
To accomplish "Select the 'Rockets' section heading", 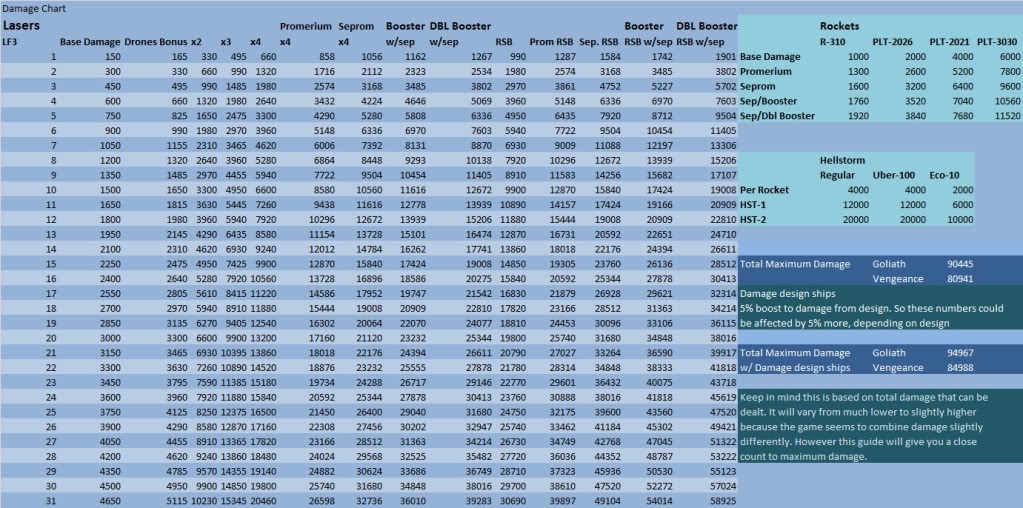I will [840, 26].
